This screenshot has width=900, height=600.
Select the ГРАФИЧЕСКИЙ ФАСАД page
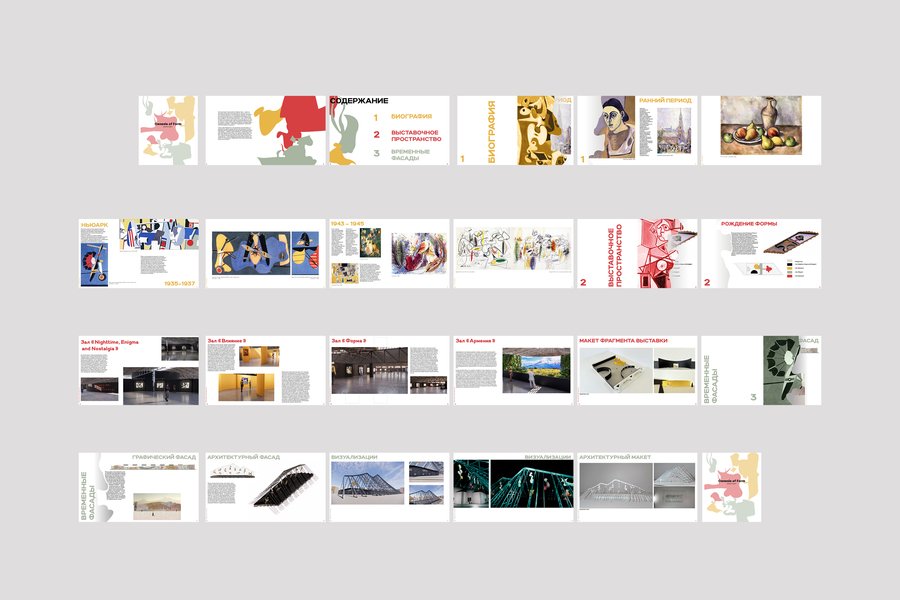[139, 487]
